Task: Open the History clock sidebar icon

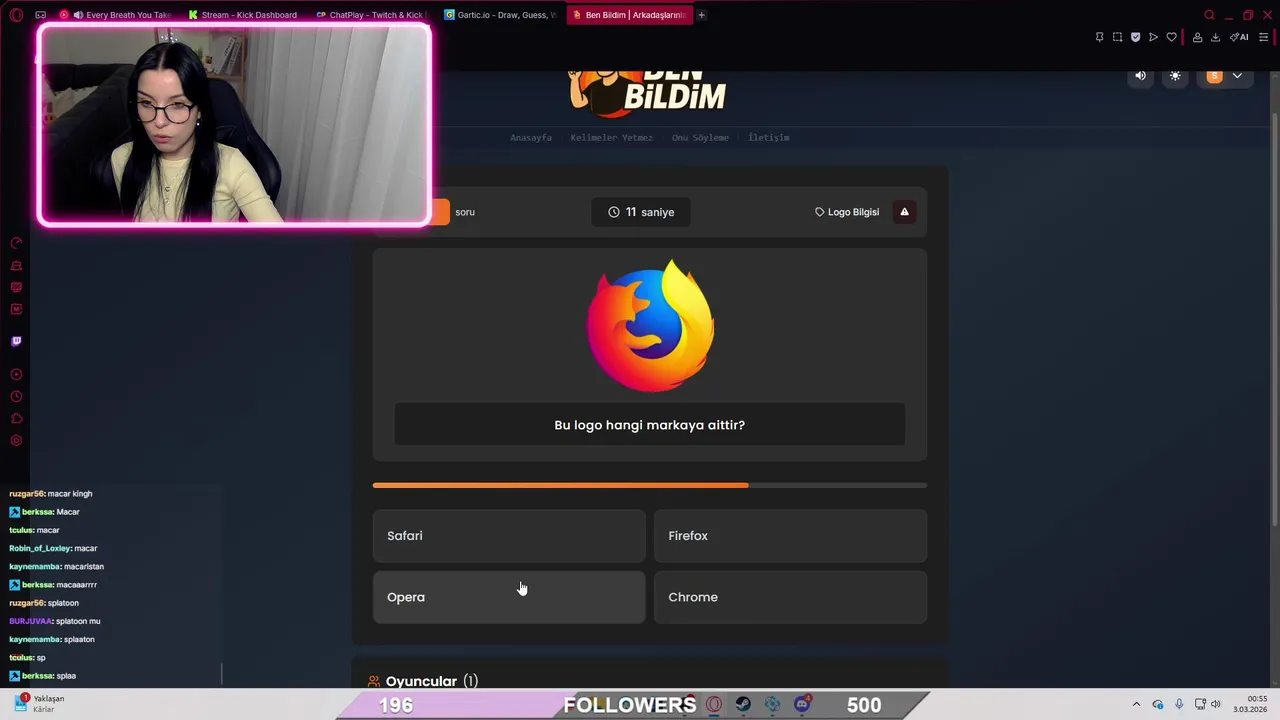Action: point(16,396)
